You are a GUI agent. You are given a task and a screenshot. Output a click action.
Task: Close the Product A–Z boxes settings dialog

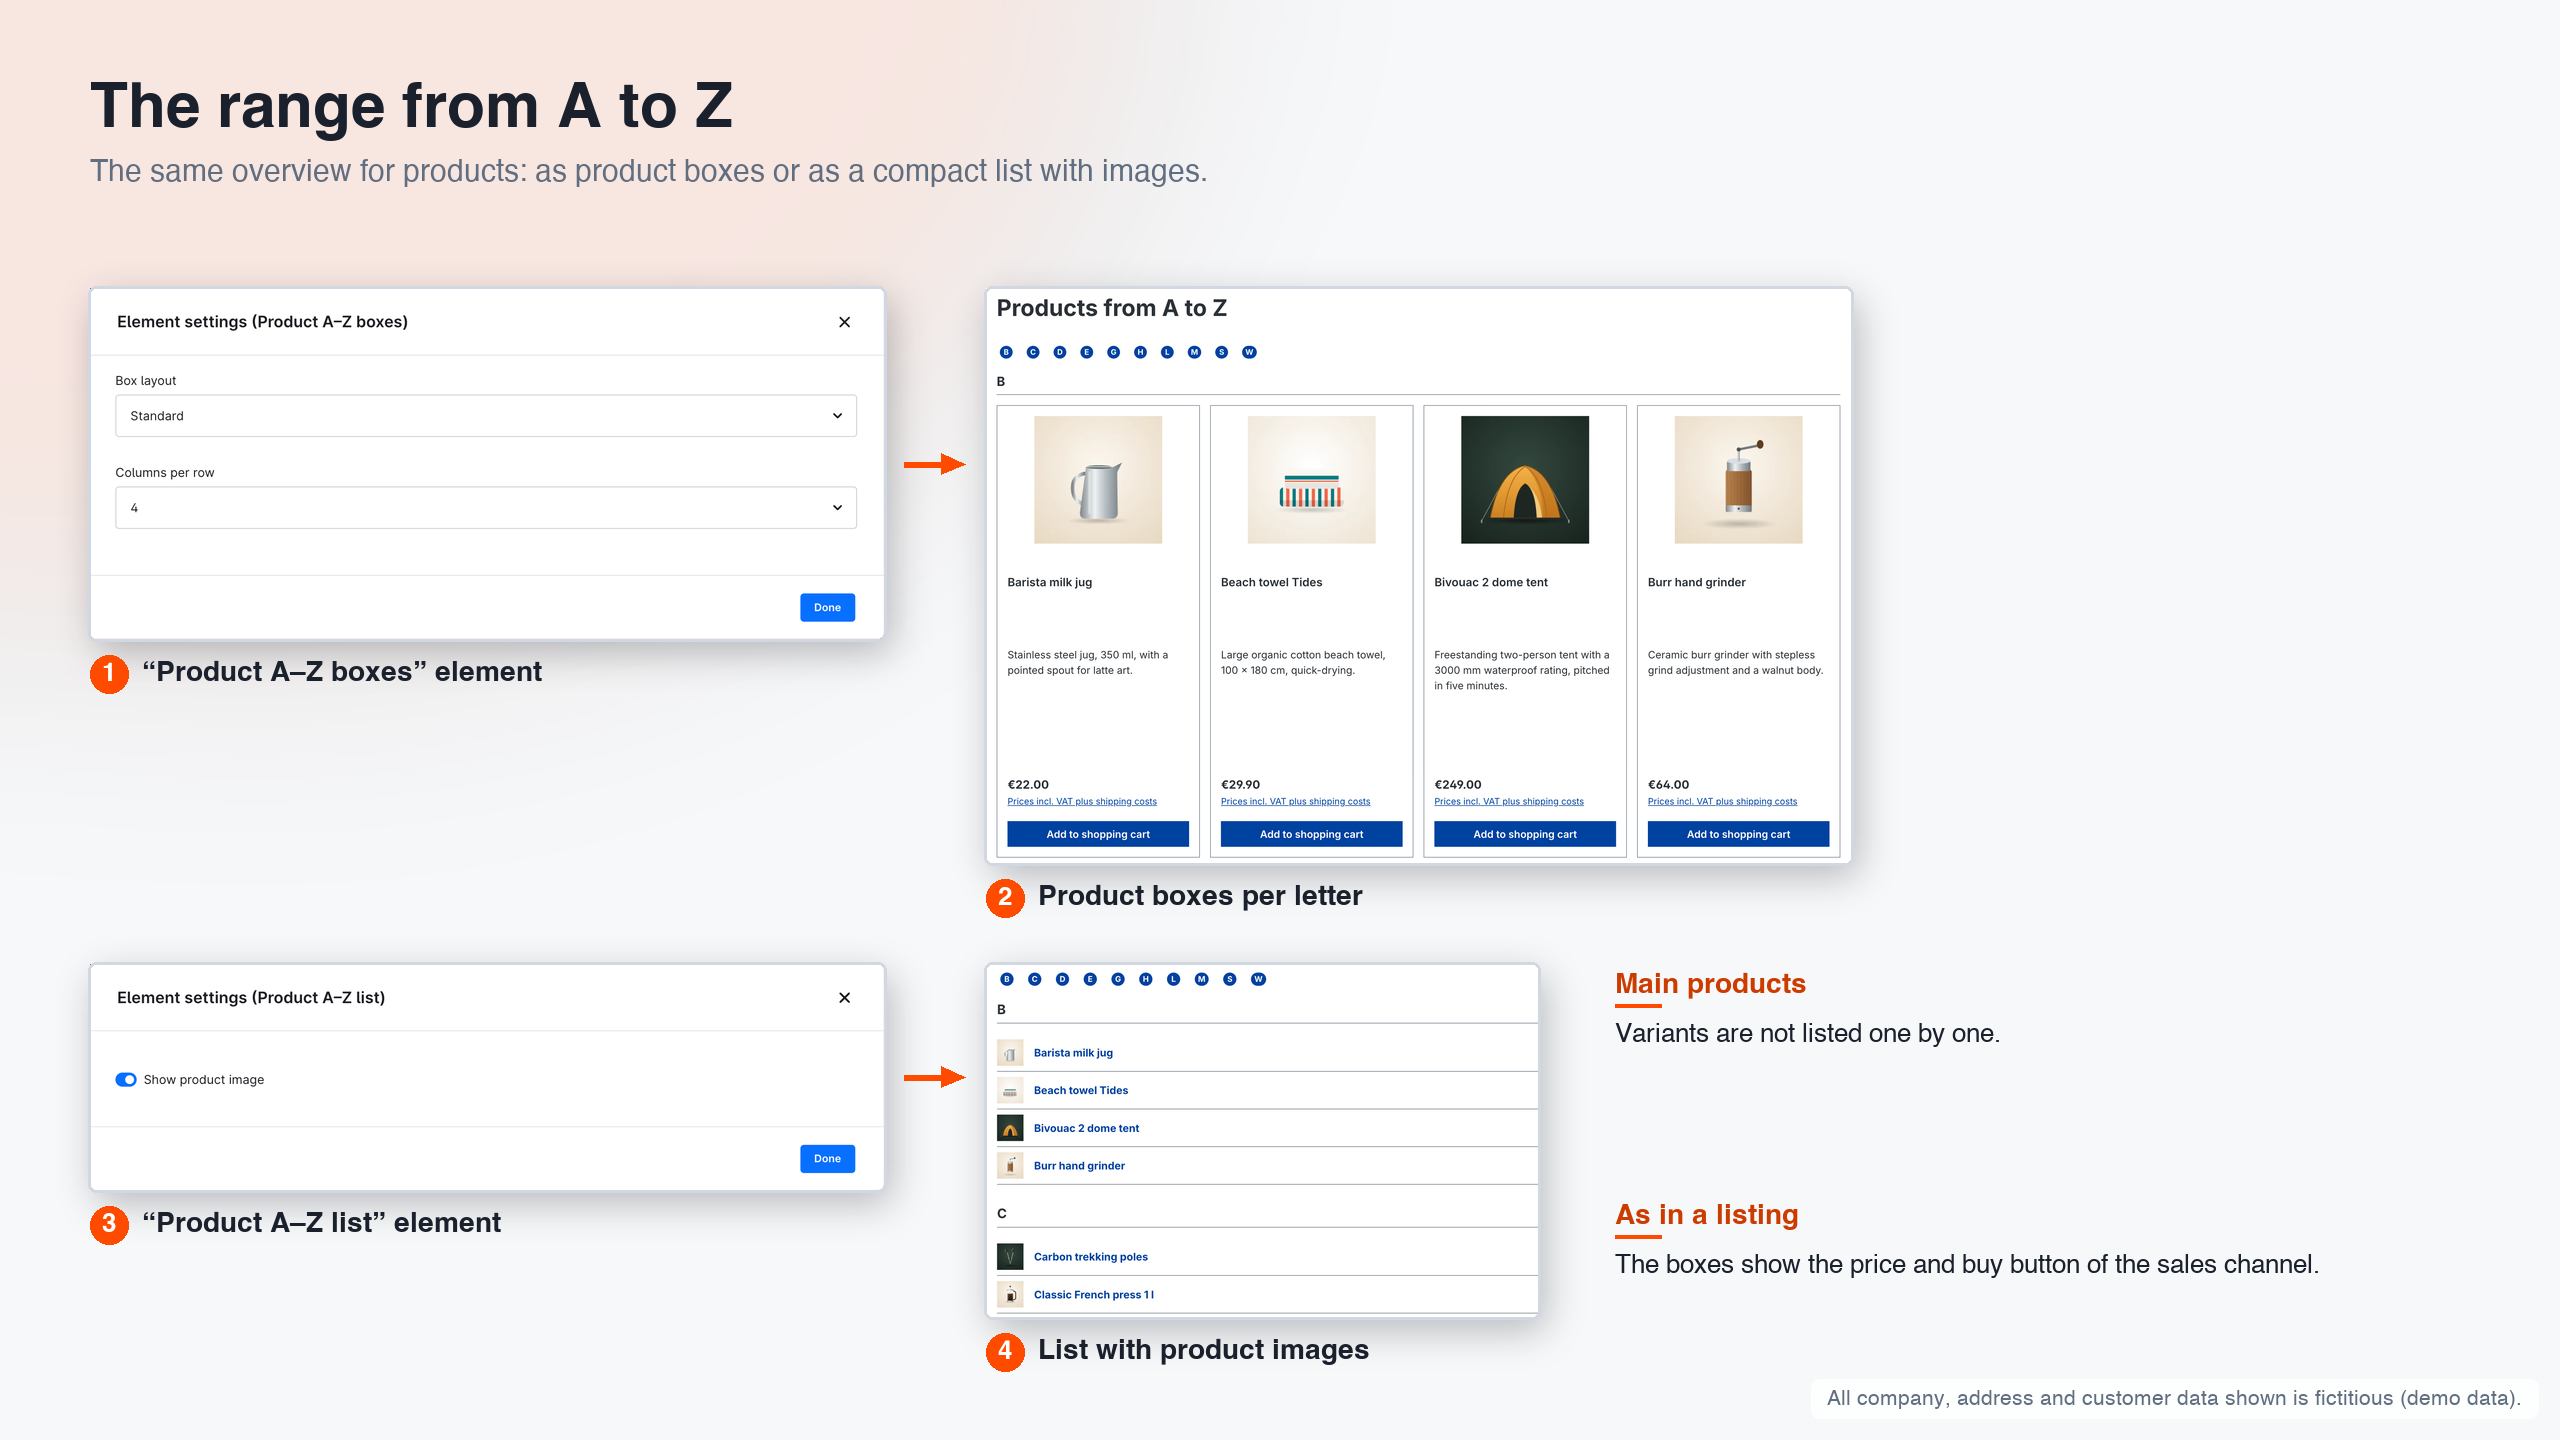click(845, 322)
